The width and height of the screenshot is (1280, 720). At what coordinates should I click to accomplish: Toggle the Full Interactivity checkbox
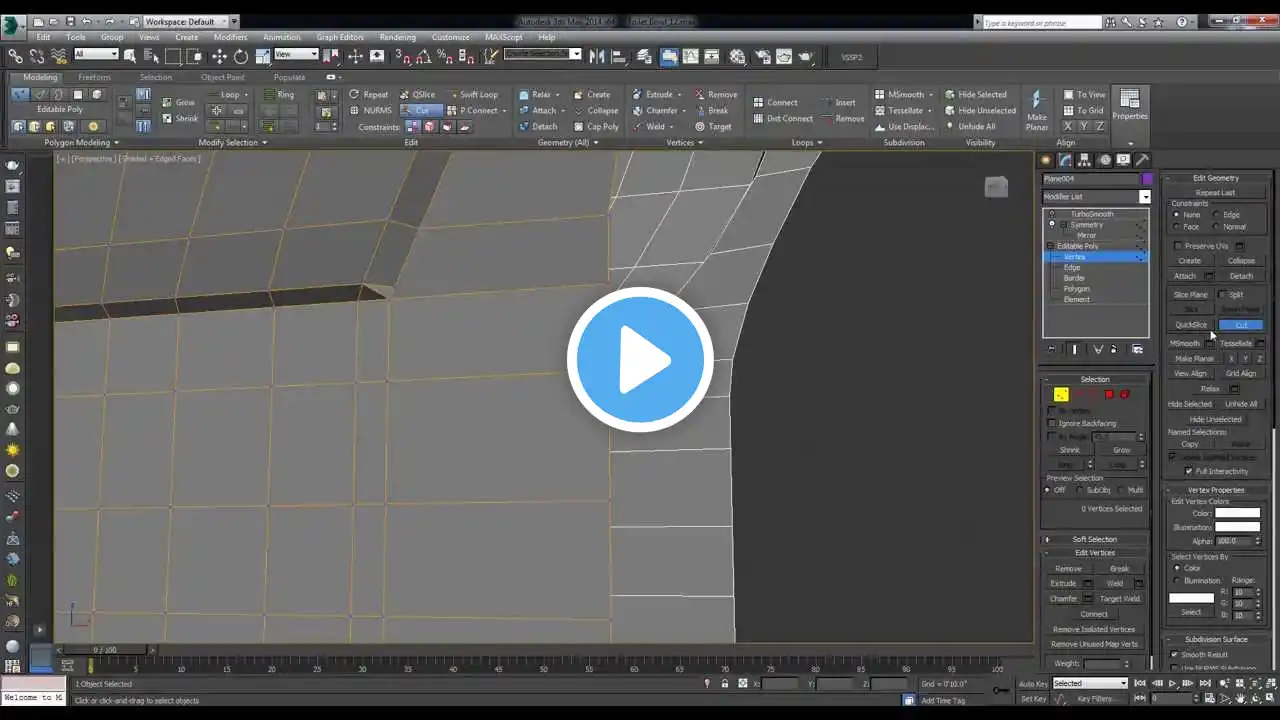click(1188, 471)
